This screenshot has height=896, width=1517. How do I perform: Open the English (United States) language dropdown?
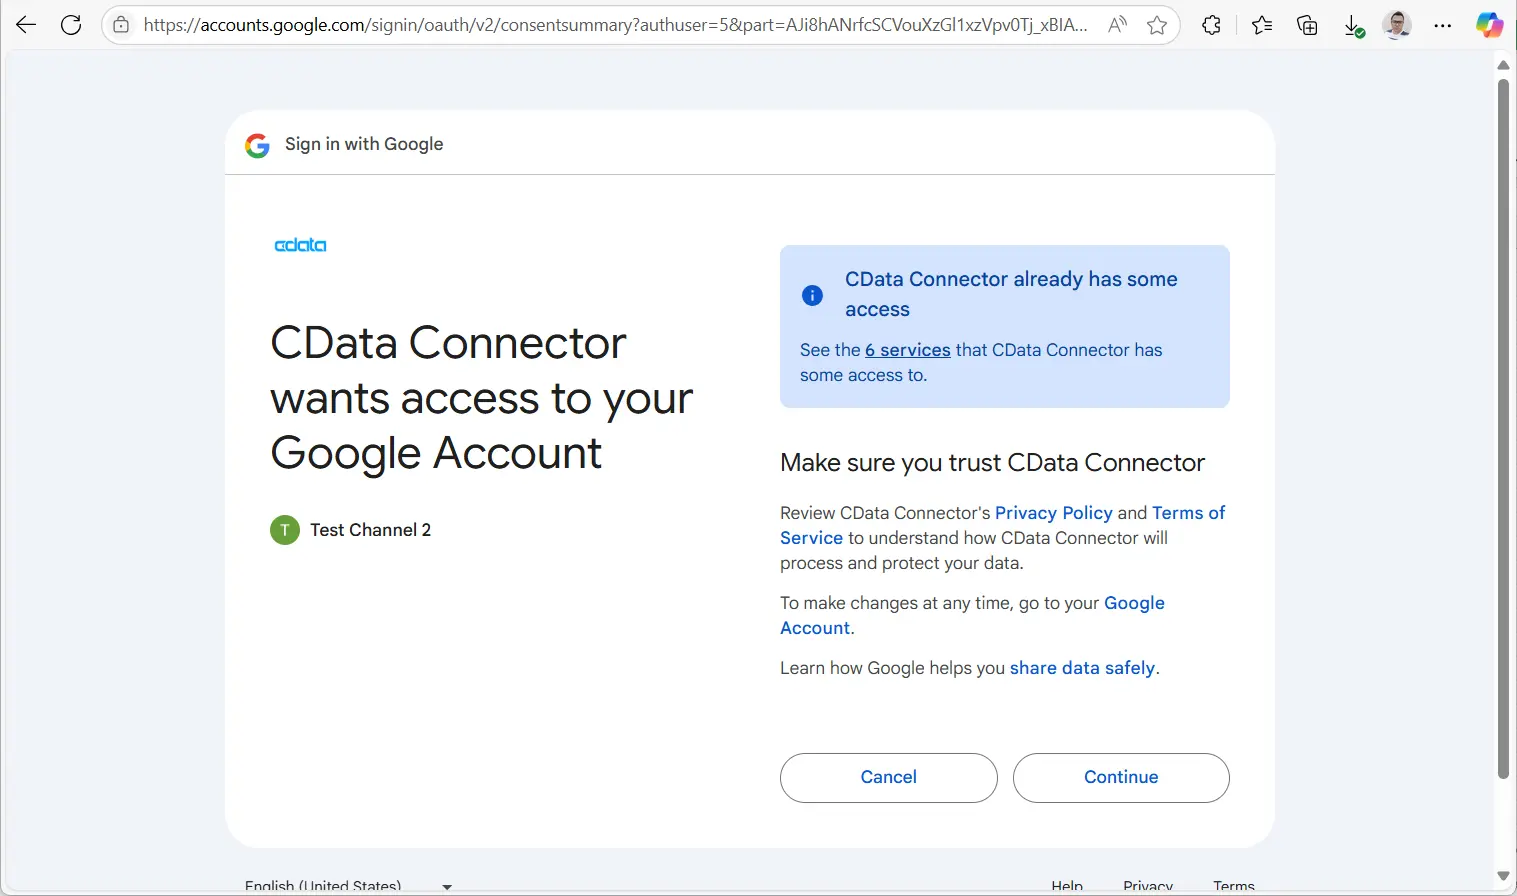coord(348,884)
